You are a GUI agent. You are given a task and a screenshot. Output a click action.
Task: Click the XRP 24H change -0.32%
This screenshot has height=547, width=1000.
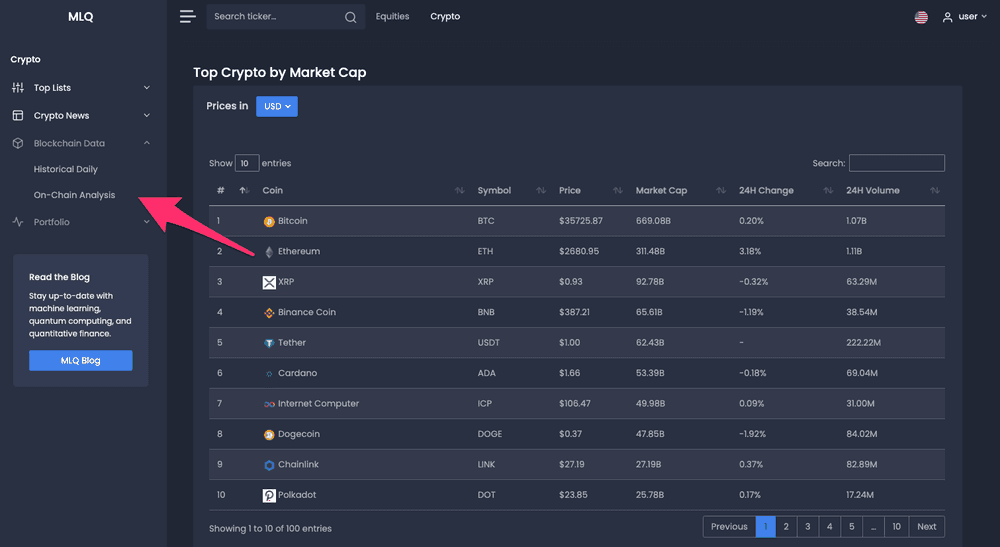coord(754,282)
